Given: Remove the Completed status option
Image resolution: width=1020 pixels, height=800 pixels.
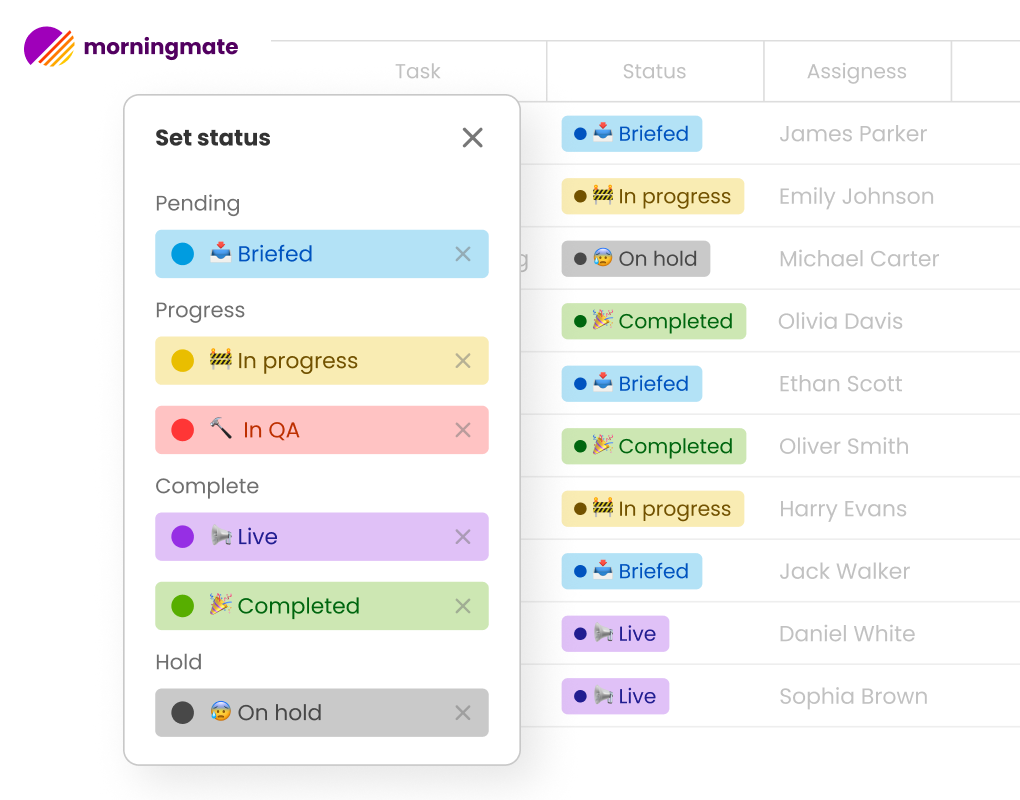Looking at the screenshot, I should (x=463, y=606).
